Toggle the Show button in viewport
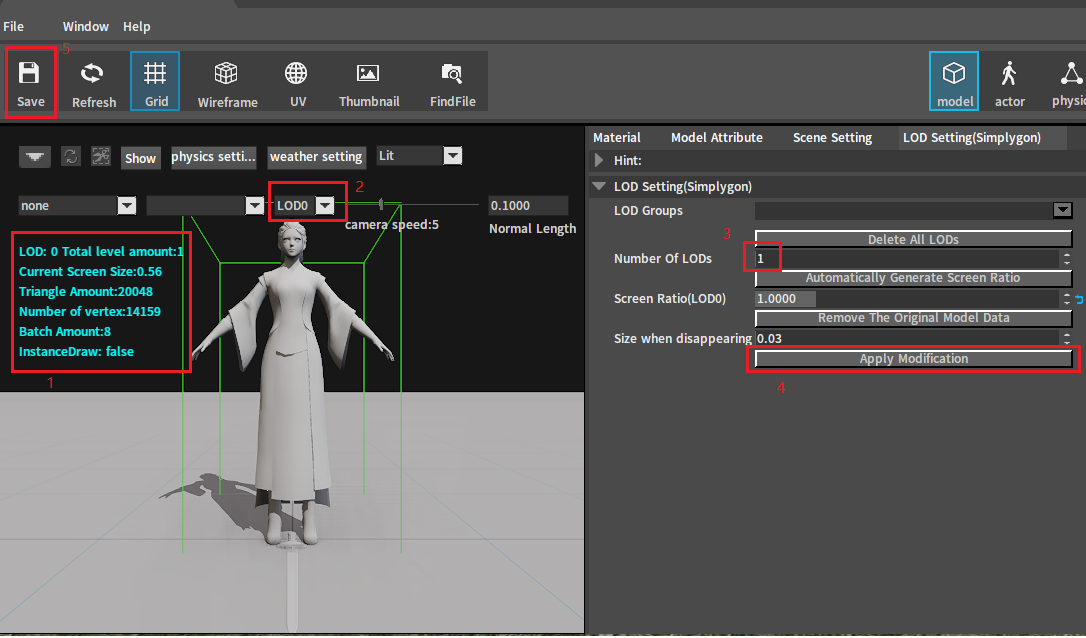The width and height of the screenshot is (1086, 638). pos(140,158)
